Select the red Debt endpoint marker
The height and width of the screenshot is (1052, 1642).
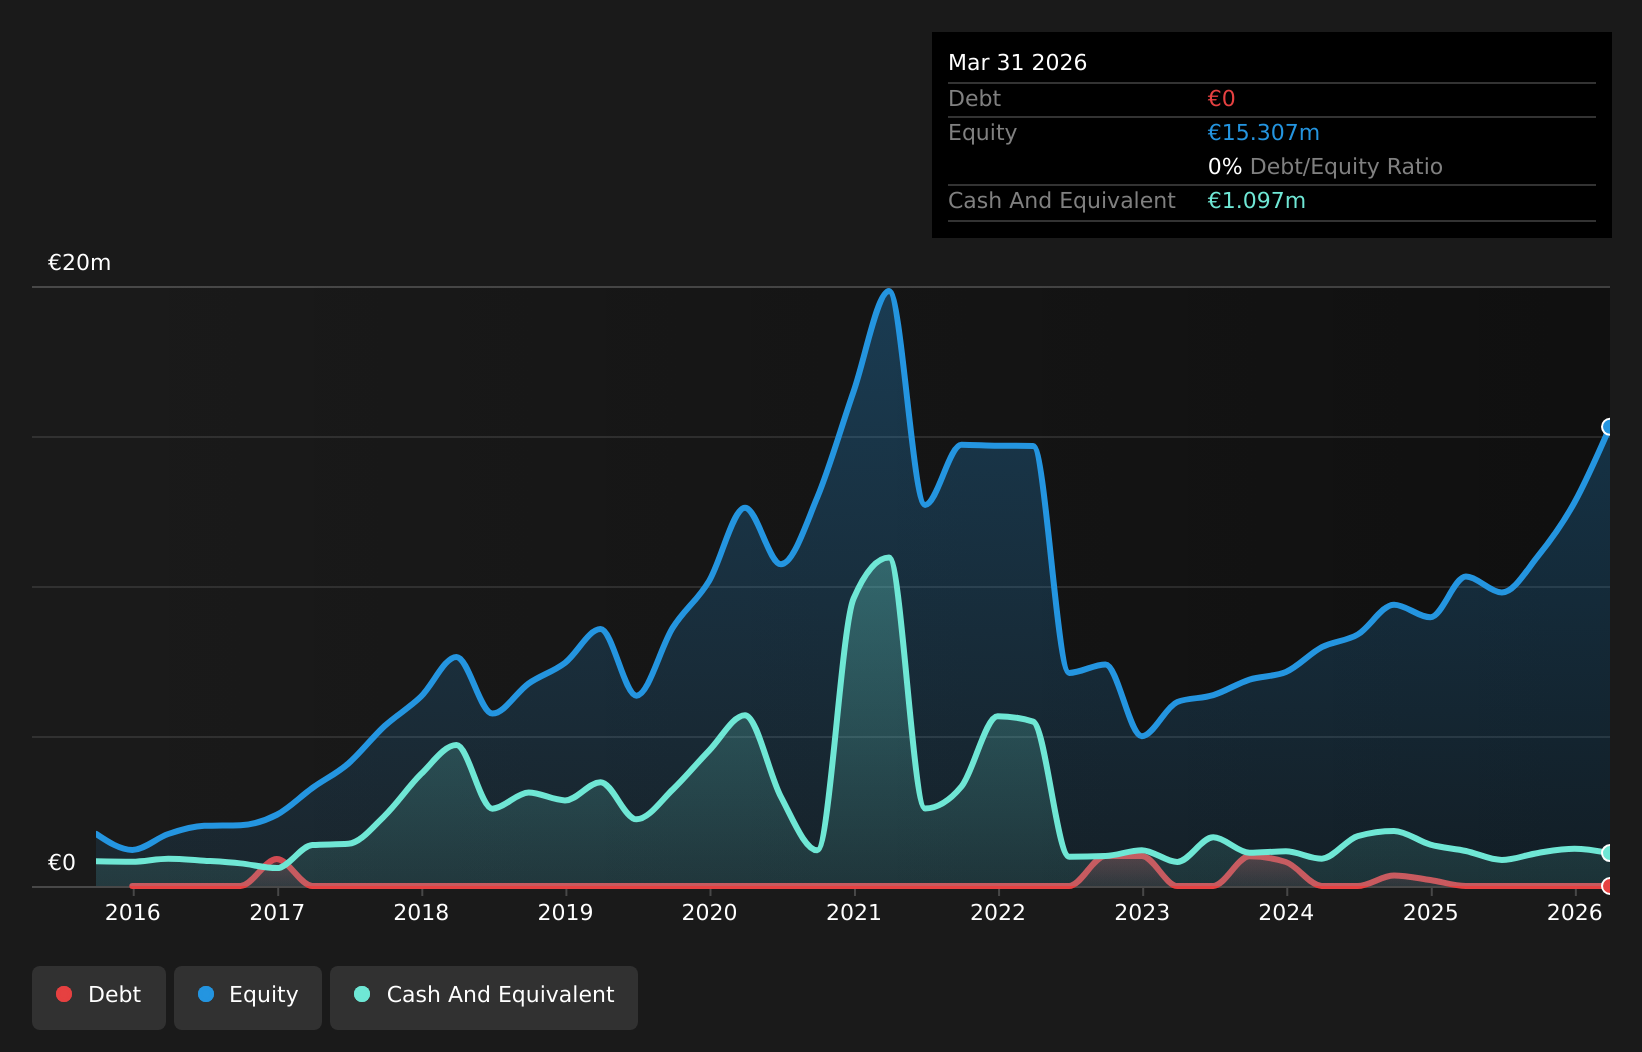click(1609, 886)
